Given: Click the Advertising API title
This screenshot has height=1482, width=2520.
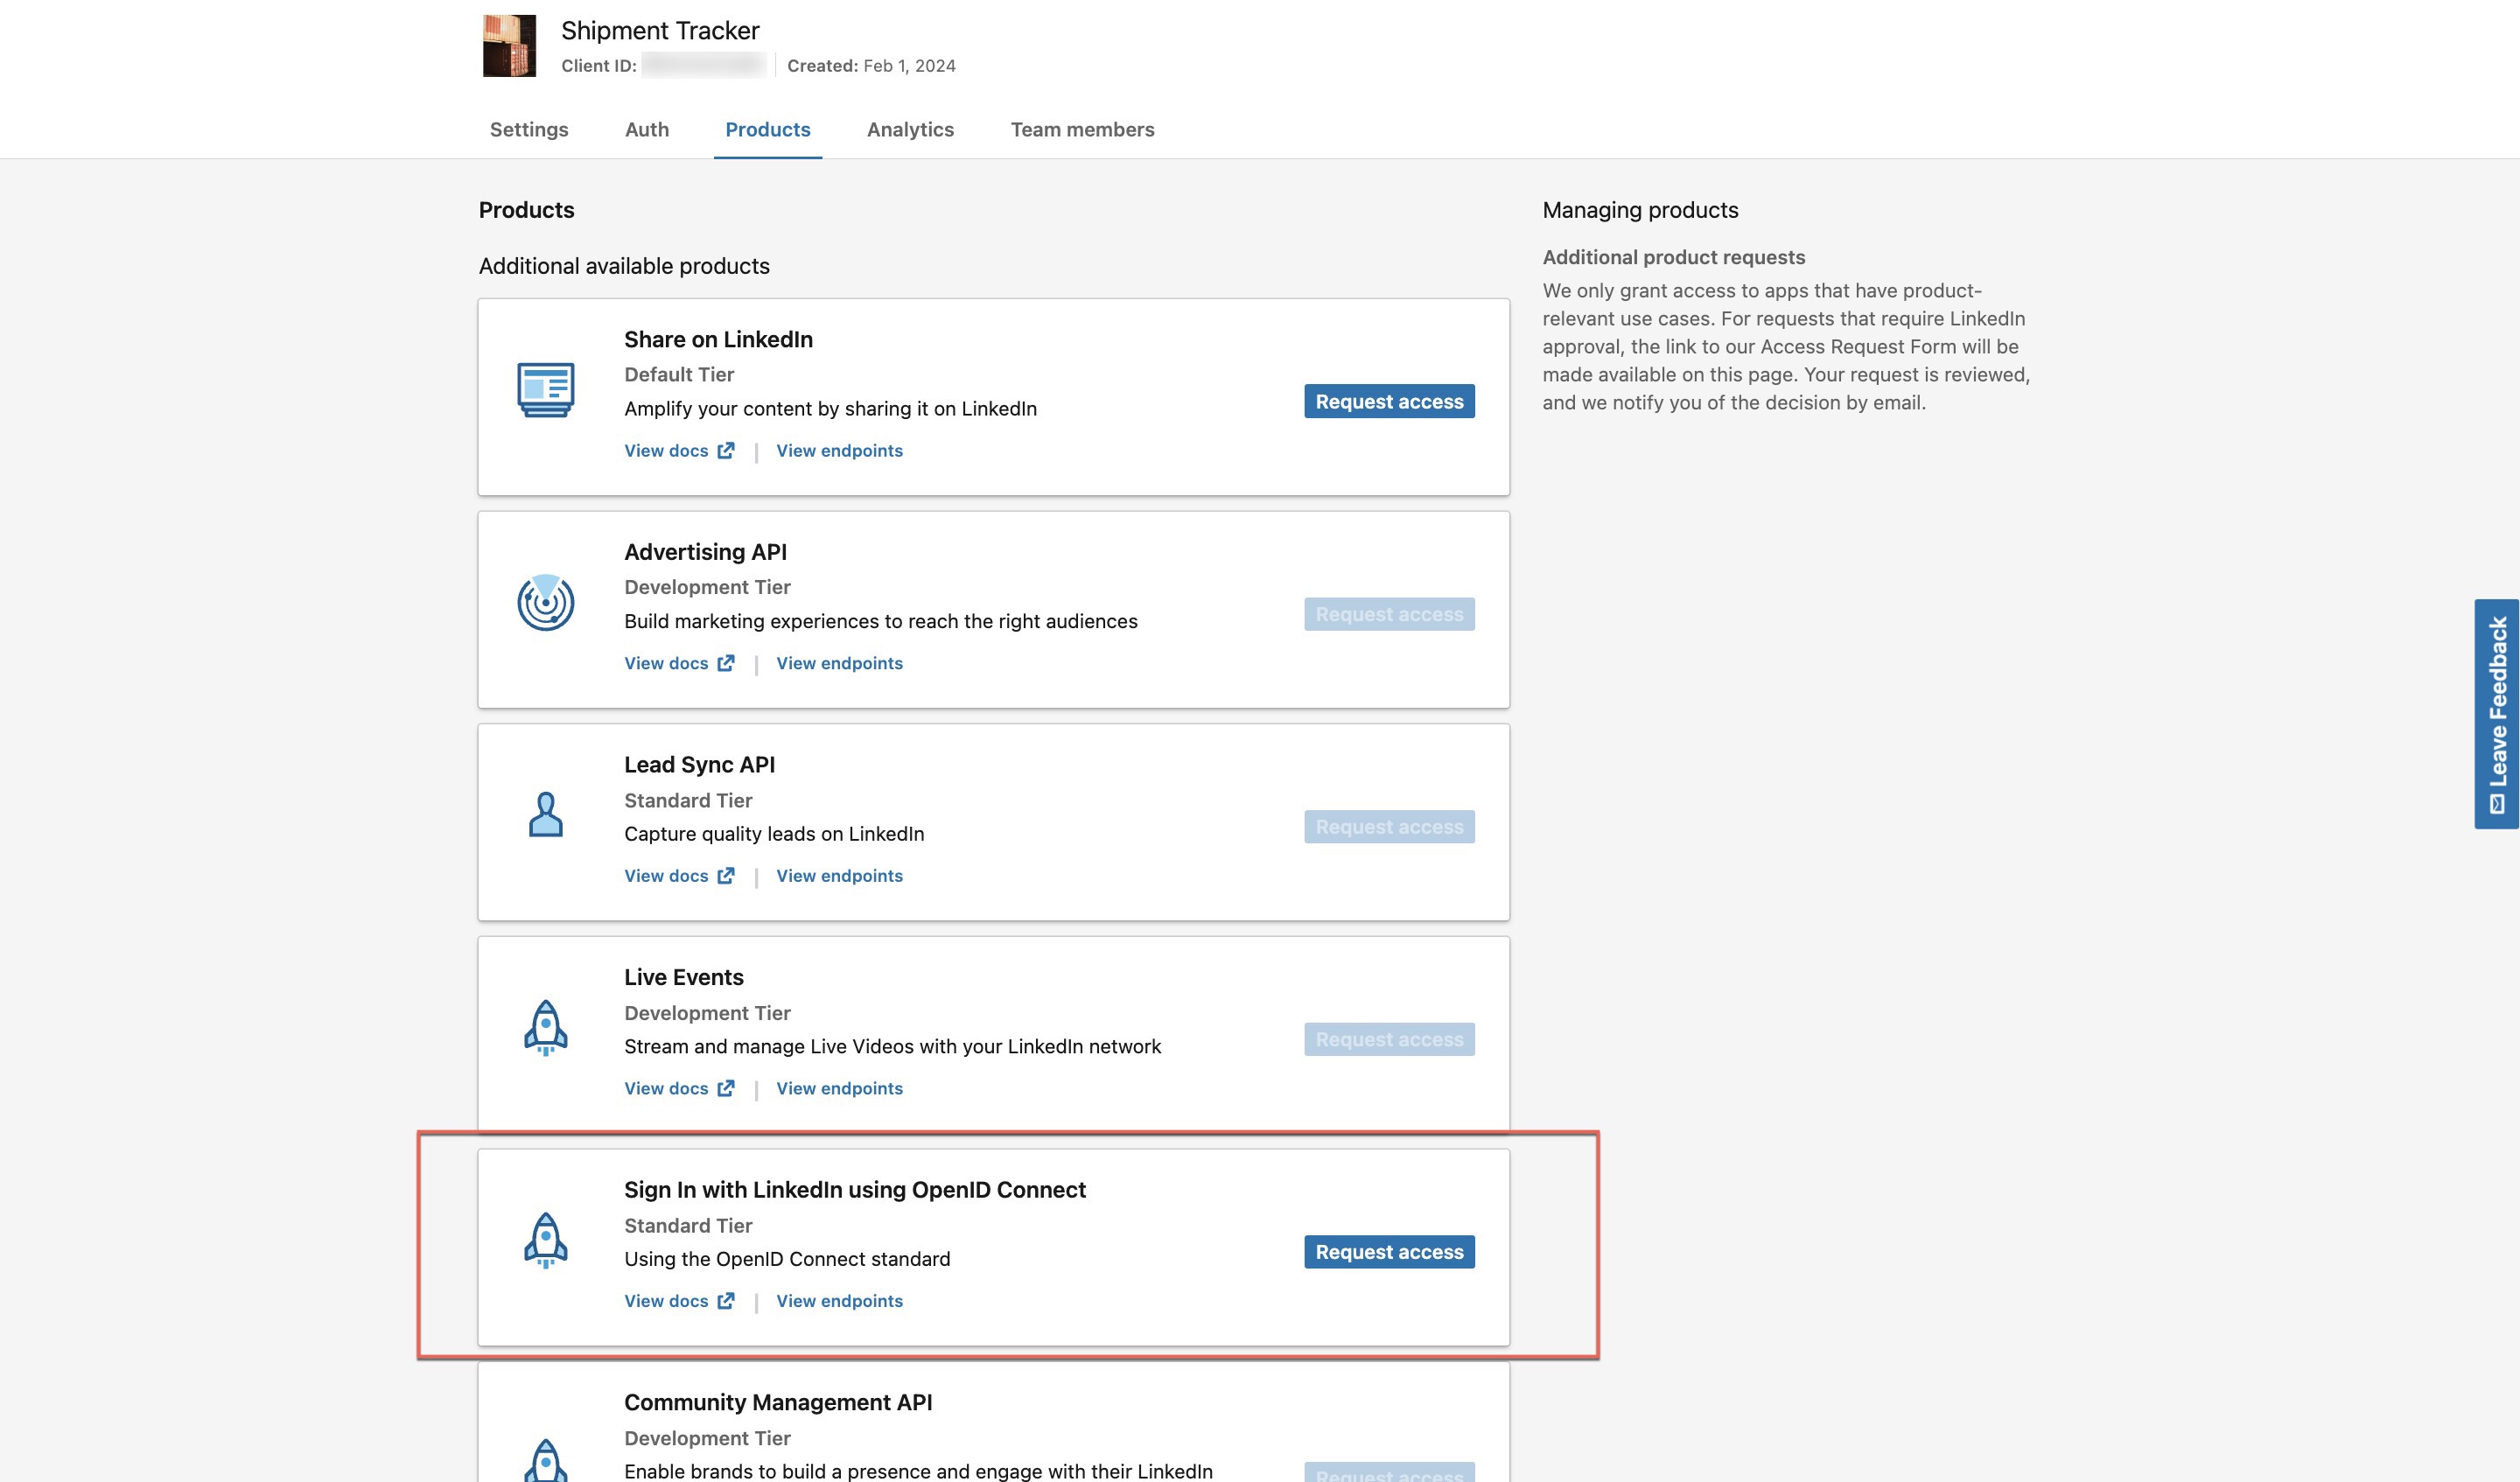Looking at the screenshot, I should (705, 552).
